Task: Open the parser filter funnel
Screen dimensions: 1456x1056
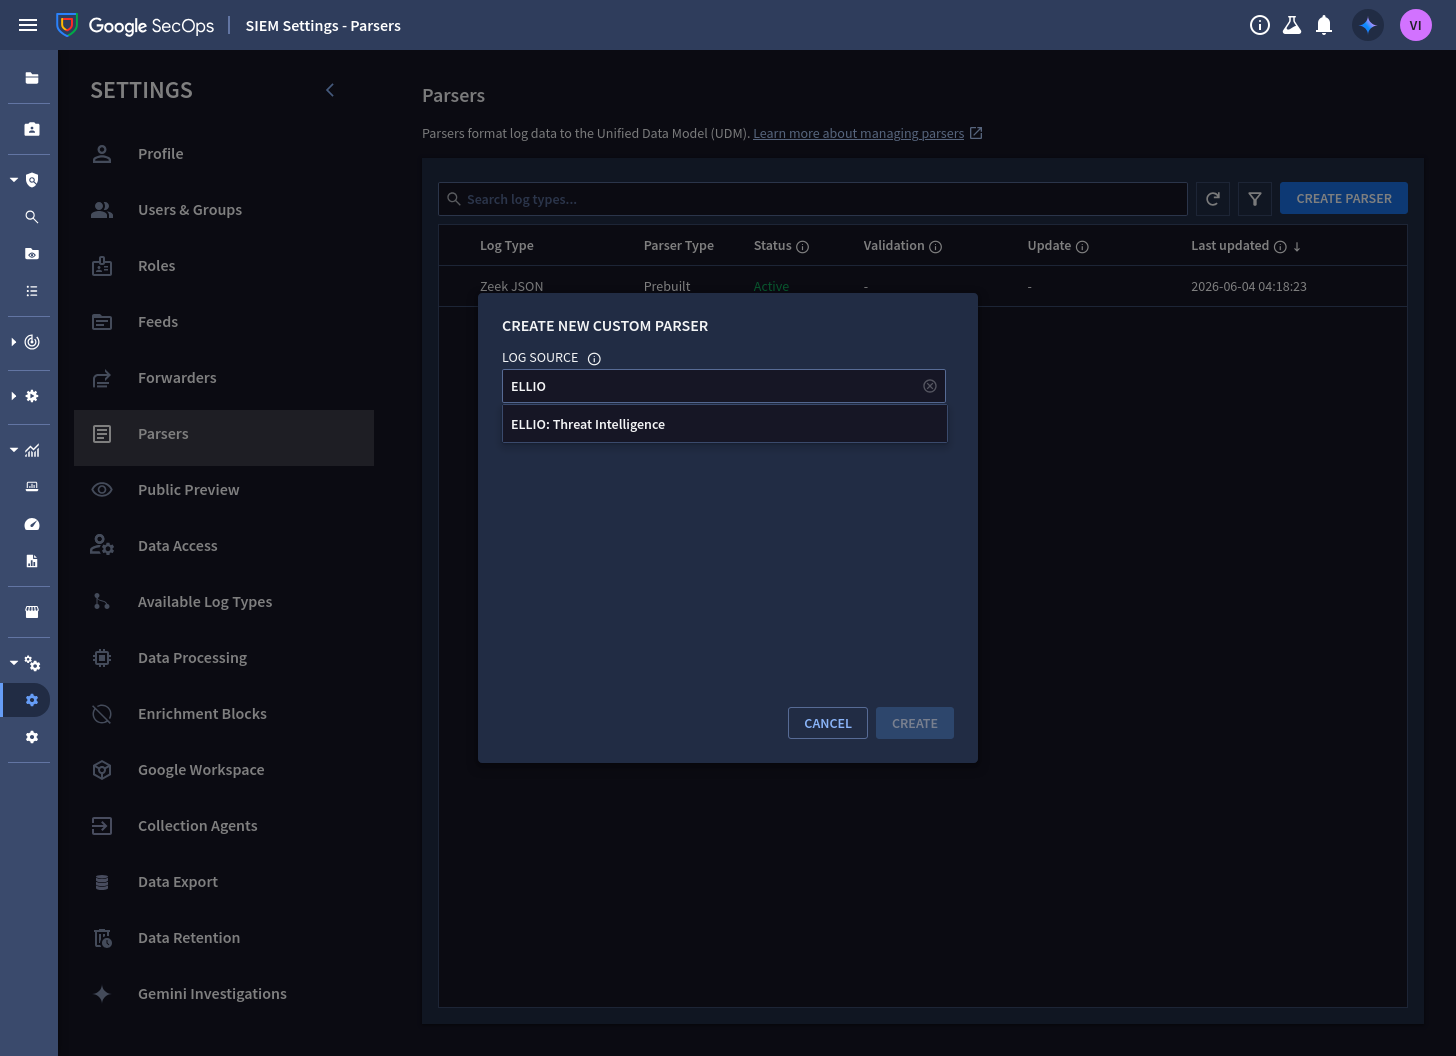Action: point(1255,199)
